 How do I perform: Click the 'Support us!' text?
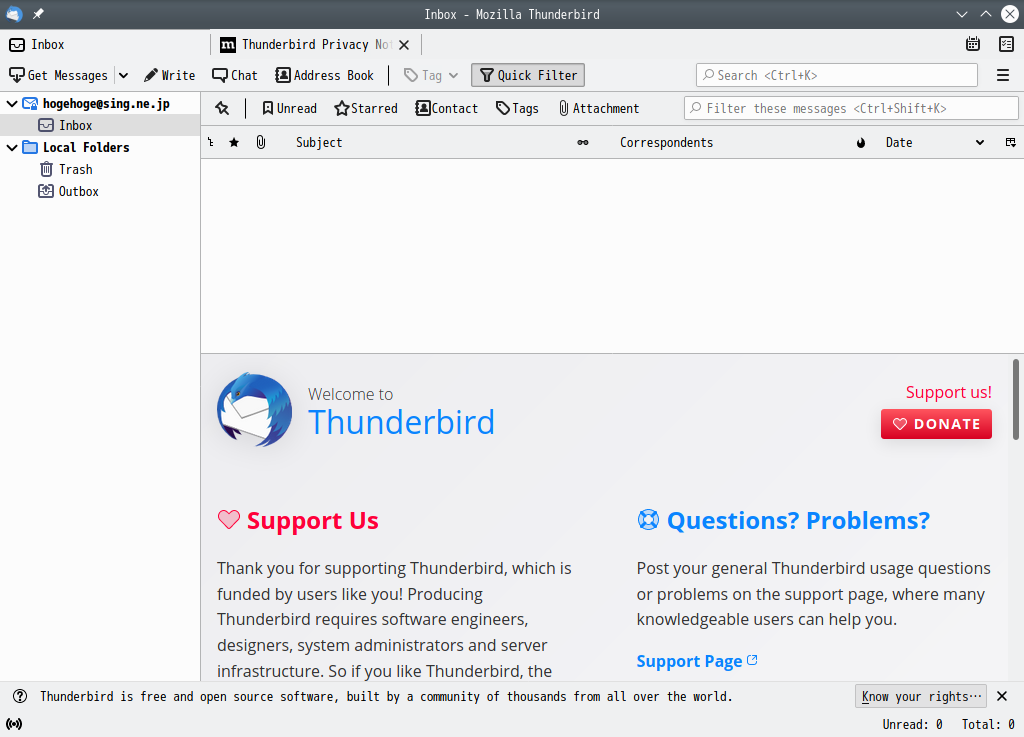[948, 392]
